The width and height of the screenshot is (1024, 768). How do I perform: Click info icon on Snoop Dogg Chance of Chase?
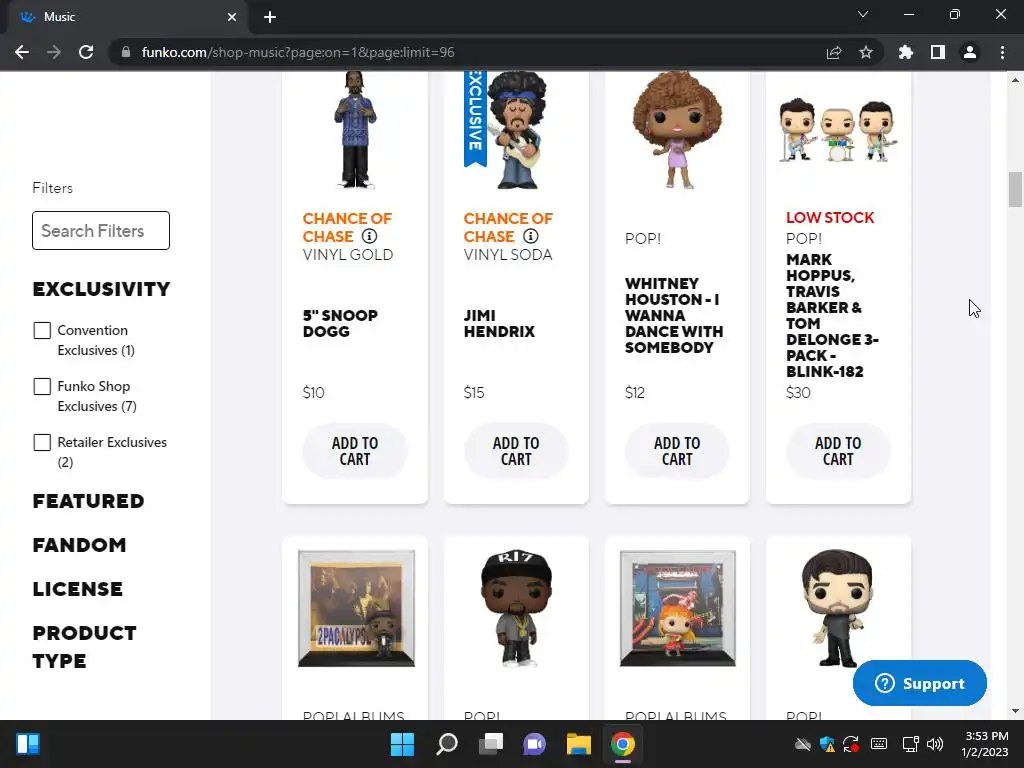point(370,236)
